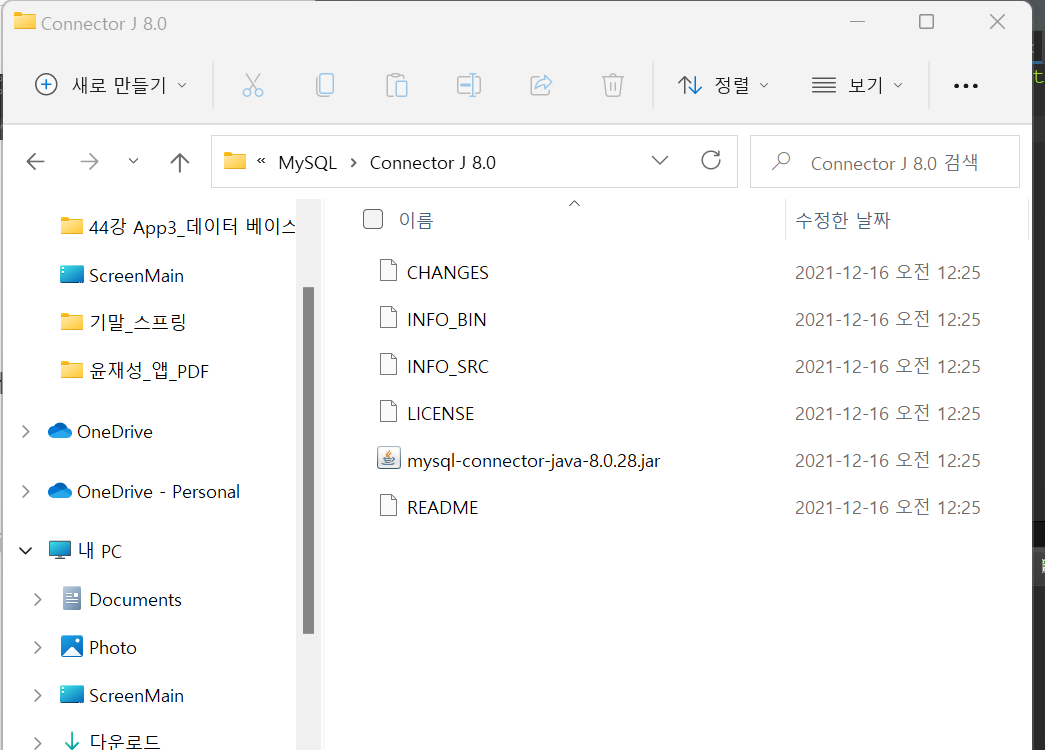Click the CHANGES row modified date
Viewport: 1045px width, 750px height.
click(888, 272)
